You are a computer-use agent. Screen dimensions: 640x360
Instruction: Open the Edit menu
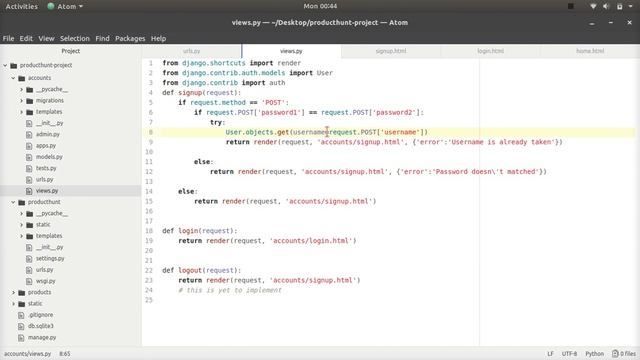[x=26, y=38]
